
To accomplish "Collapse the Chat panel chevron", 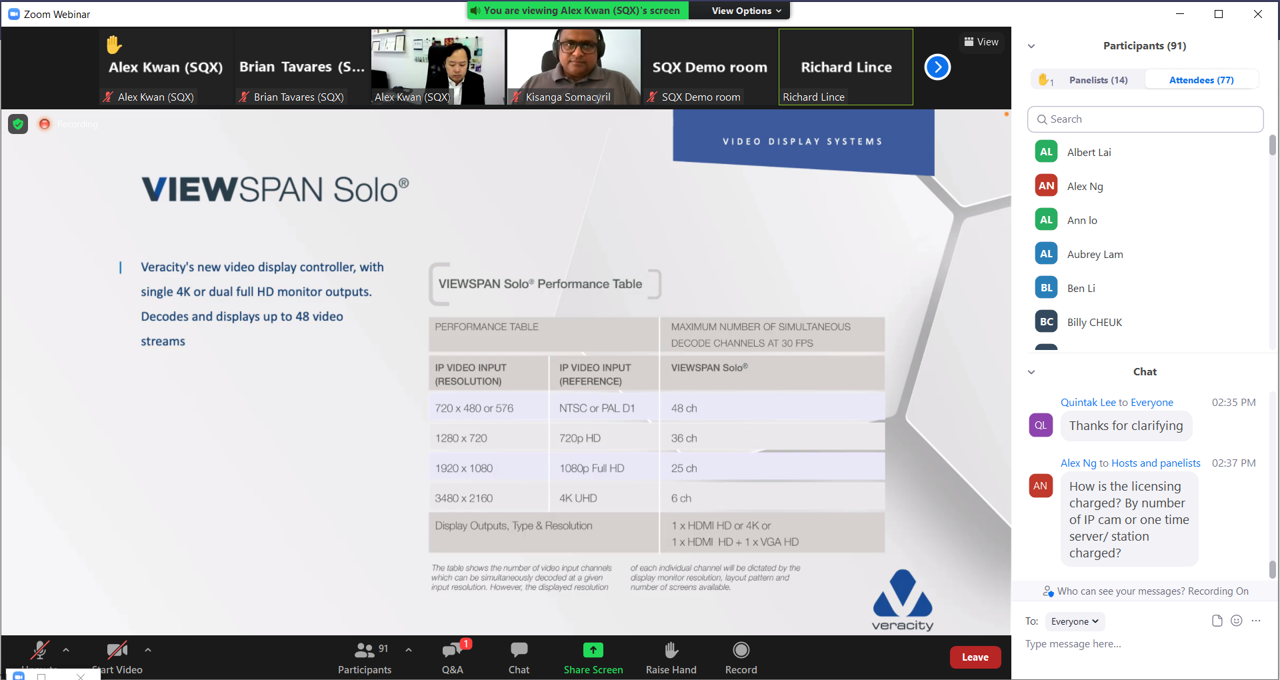I will coord(1031,372).
